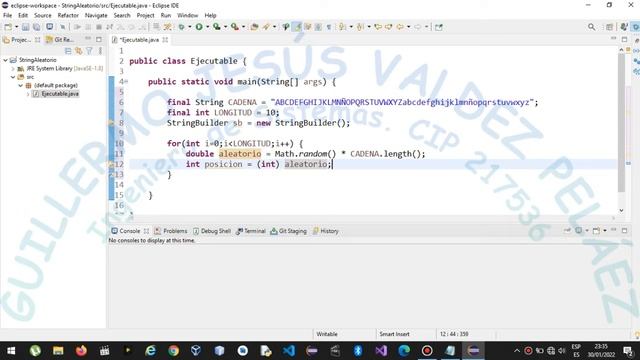This screenshot has height=360, width=640.
Task: Open Firefox from the taskbar
Action: 81,351
